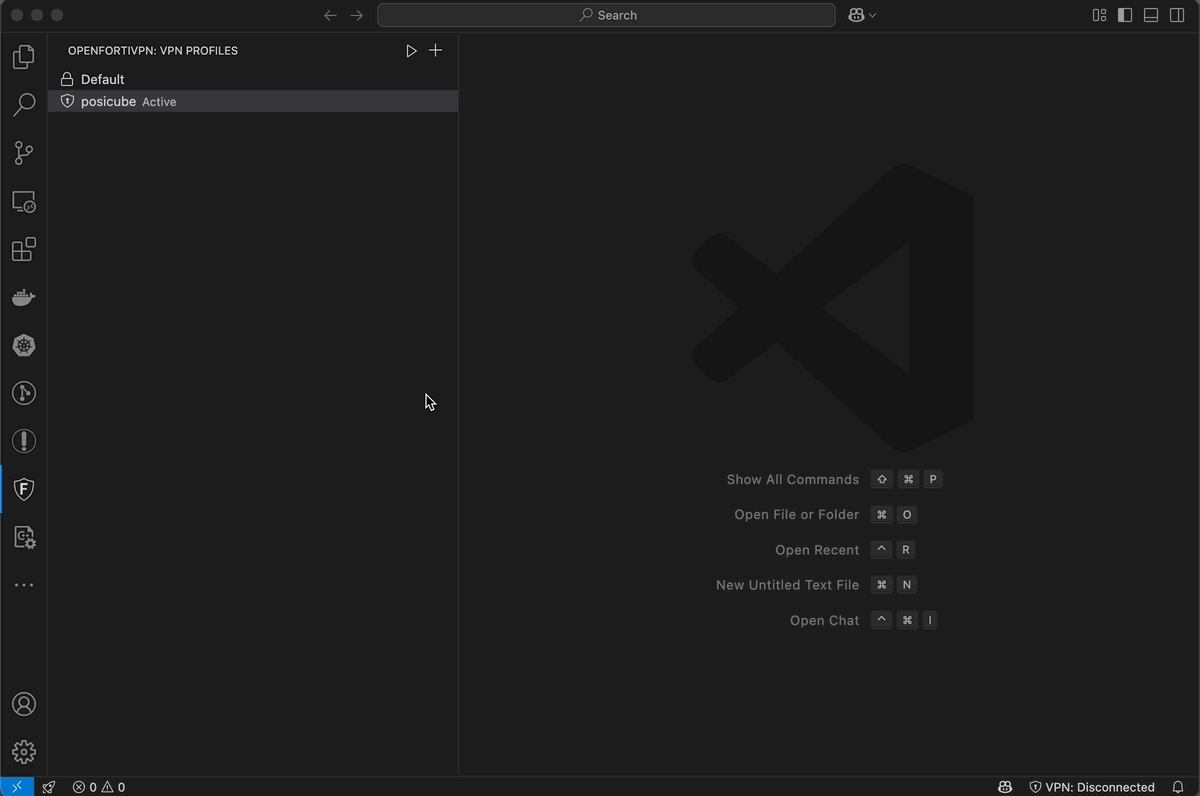1200x796 pixels.
Task: Click the Open Chat label
Action: (x=825, y=620)
